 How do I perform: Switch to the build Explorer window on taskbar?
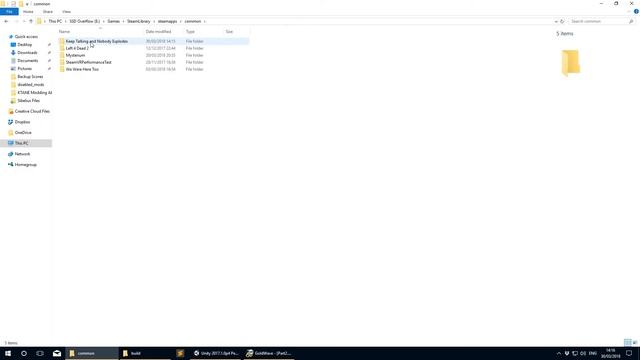(x=145, y=353)
